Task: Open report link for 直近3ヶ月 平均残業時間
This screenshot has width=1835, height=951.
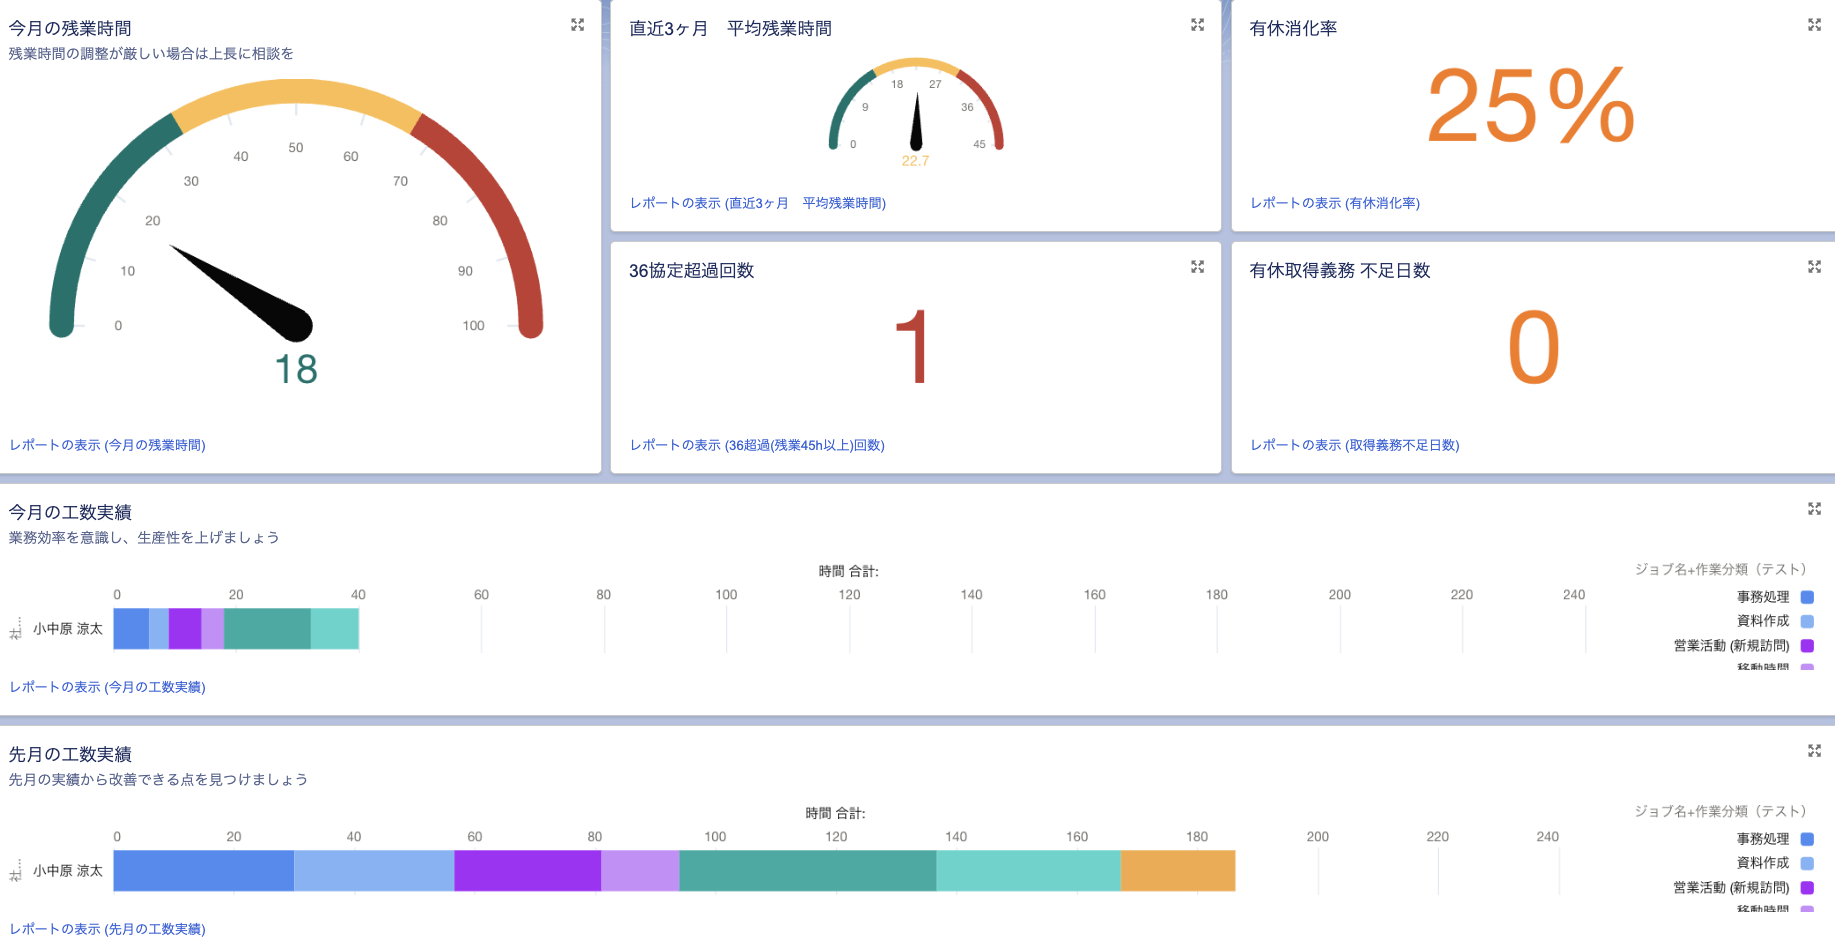Action: (758, 203)
